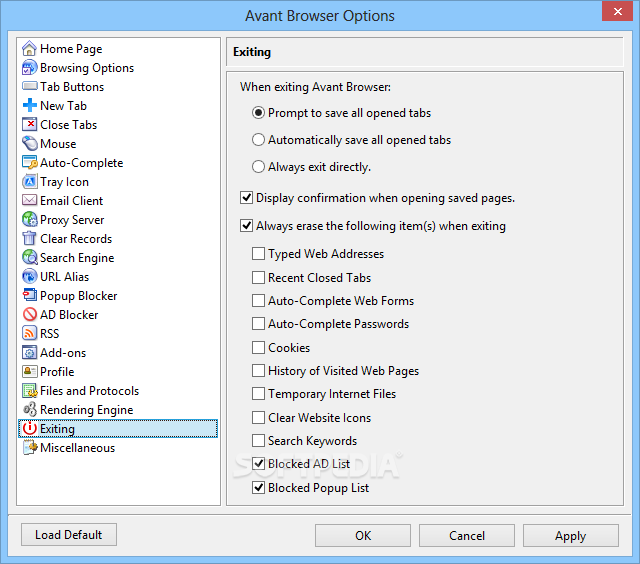
Task: Uncheck Always erase the following items when exiting
Action: [246, 226]
